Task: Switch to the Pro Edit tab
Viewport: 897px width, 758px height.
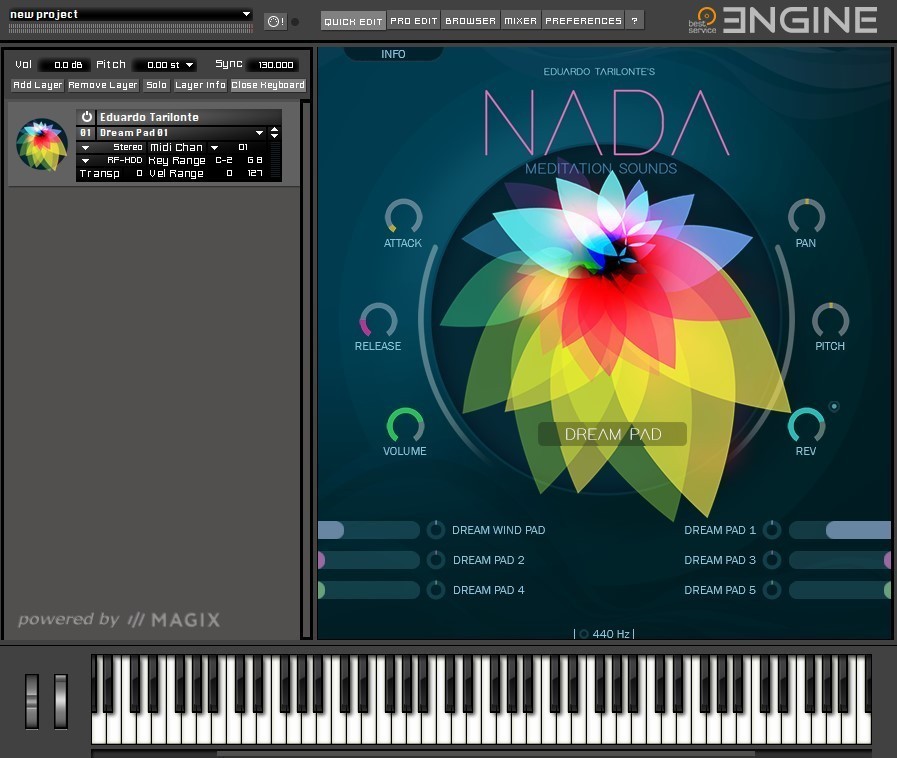Action: pyautogui.click(x=414, y=21)
